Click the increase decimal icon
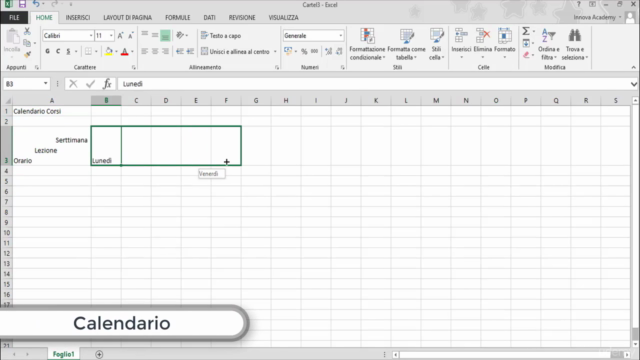640x360 pixels. tap(329, 51)
